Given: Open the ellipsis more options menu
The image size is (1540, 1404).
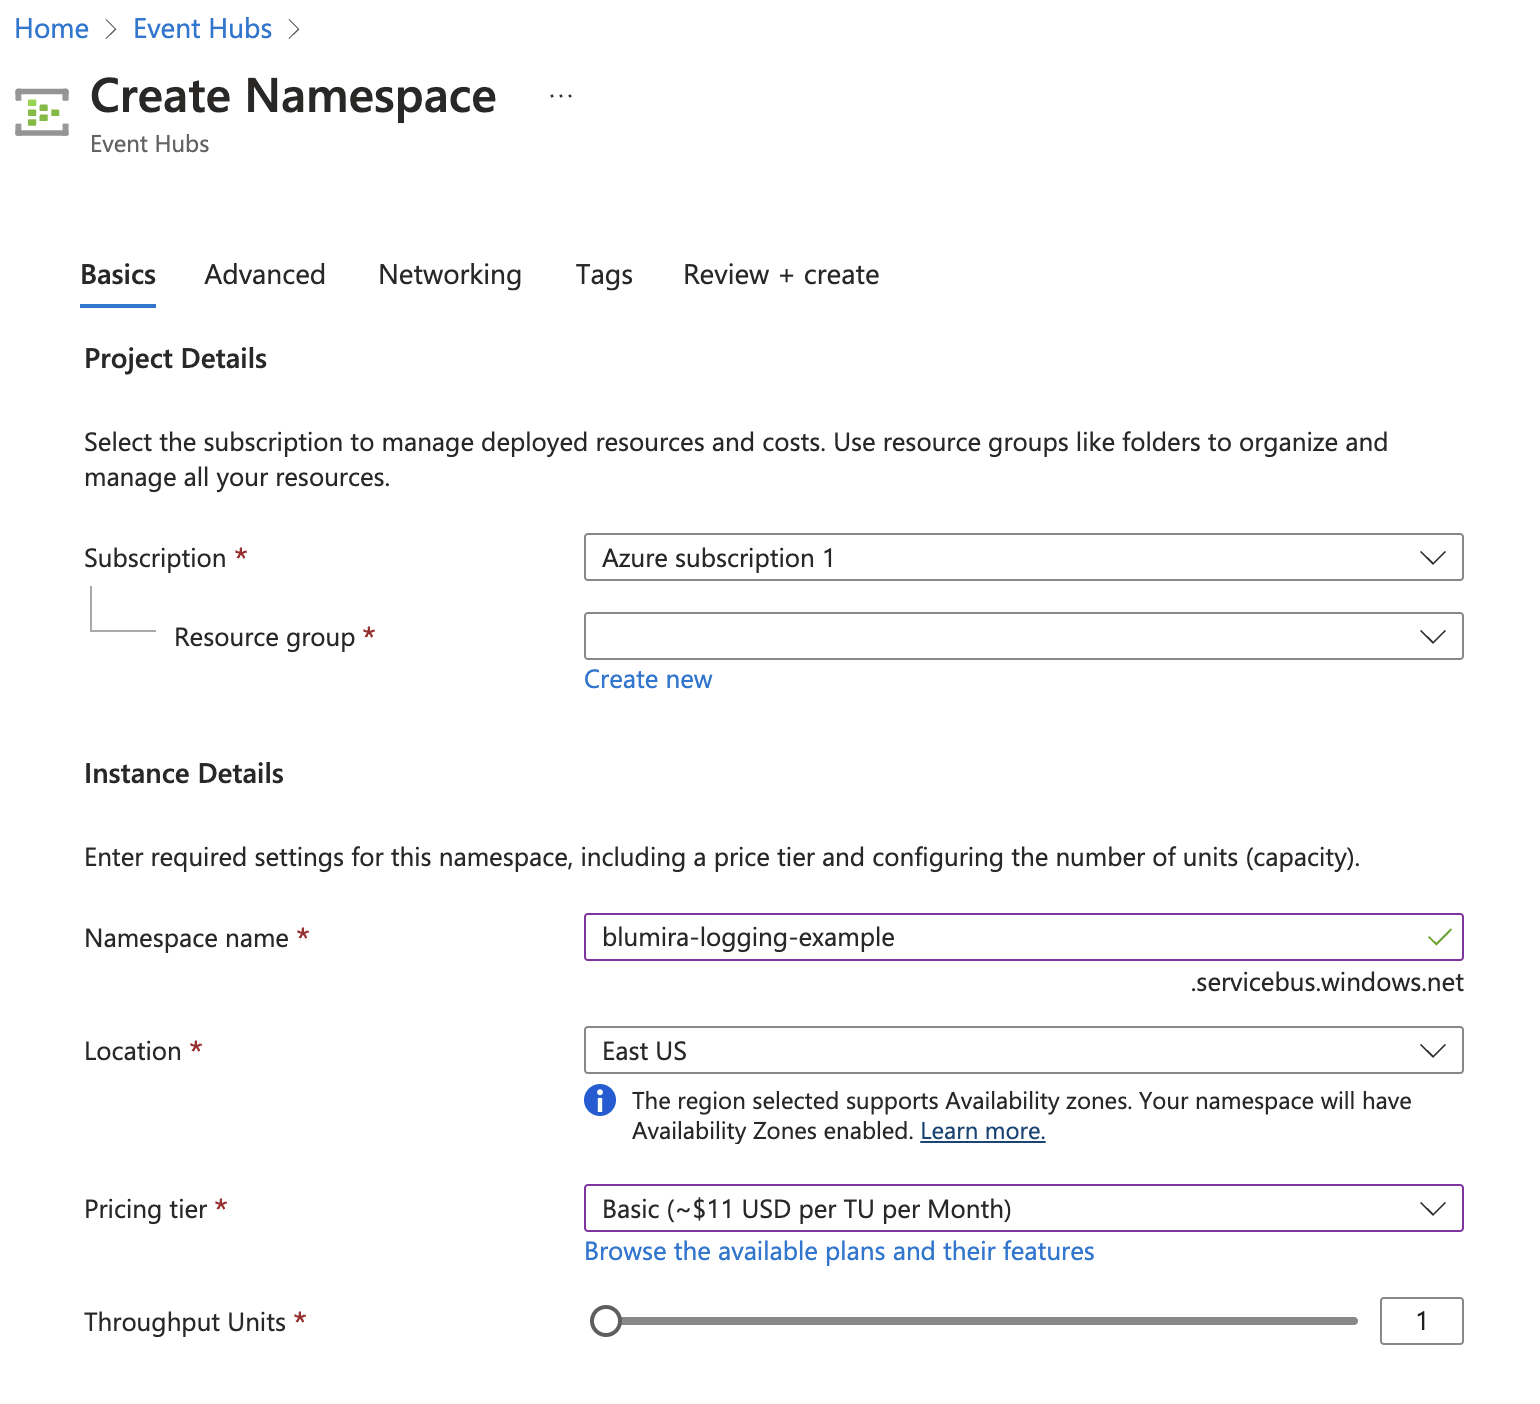Looking at the screenshot, I should [561, 96].
